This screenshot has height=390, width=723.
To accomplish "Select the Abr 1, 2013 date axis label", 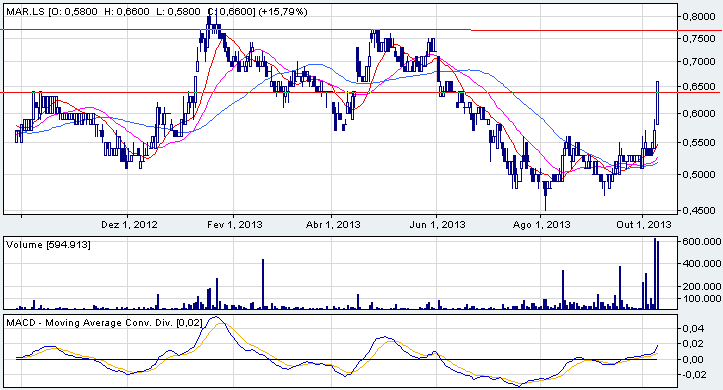I will [333, 225].
